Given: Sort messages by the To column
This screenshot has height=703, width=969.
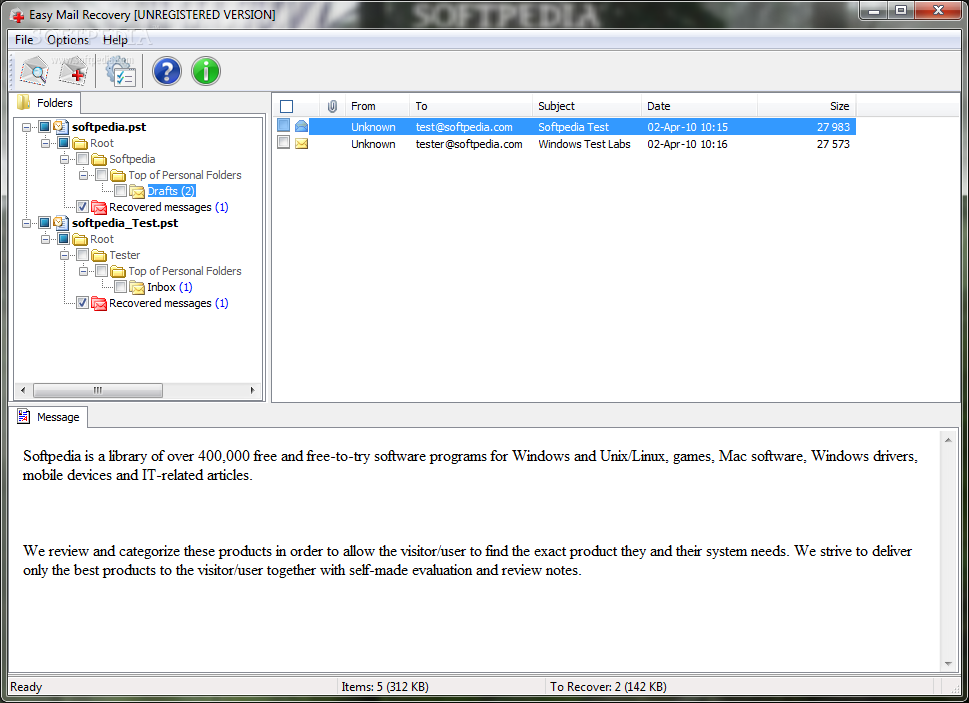Looking at the screenshot, I should point(470,106).
